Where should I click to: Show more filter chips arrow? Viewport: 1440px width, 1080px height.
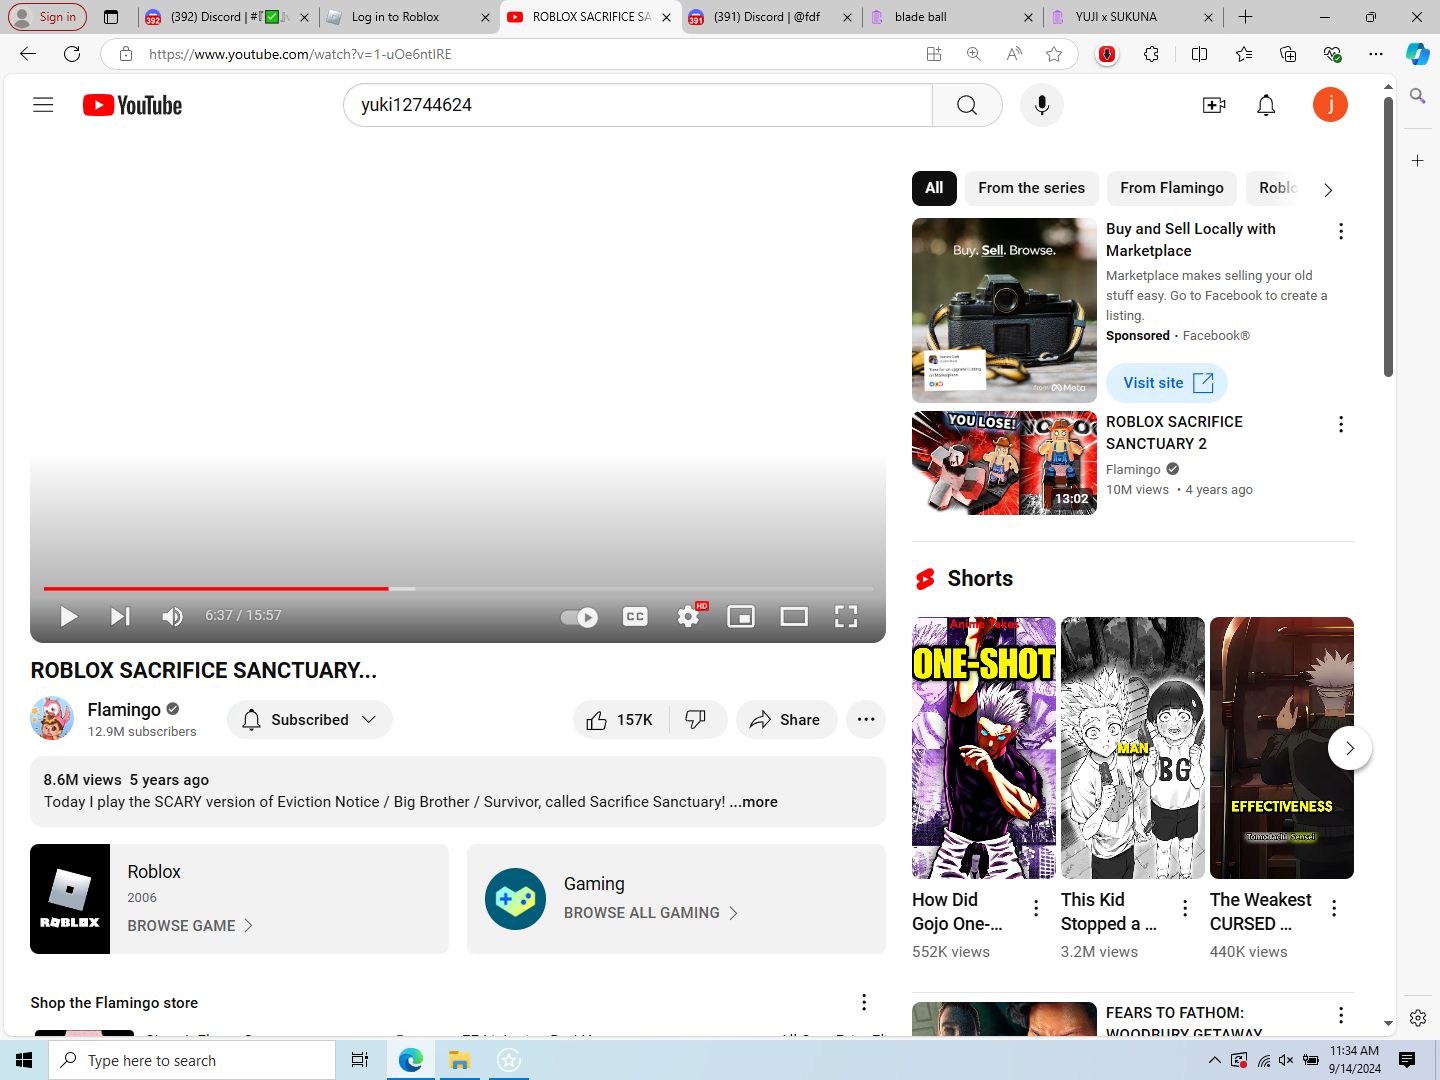coord(1328,189)
